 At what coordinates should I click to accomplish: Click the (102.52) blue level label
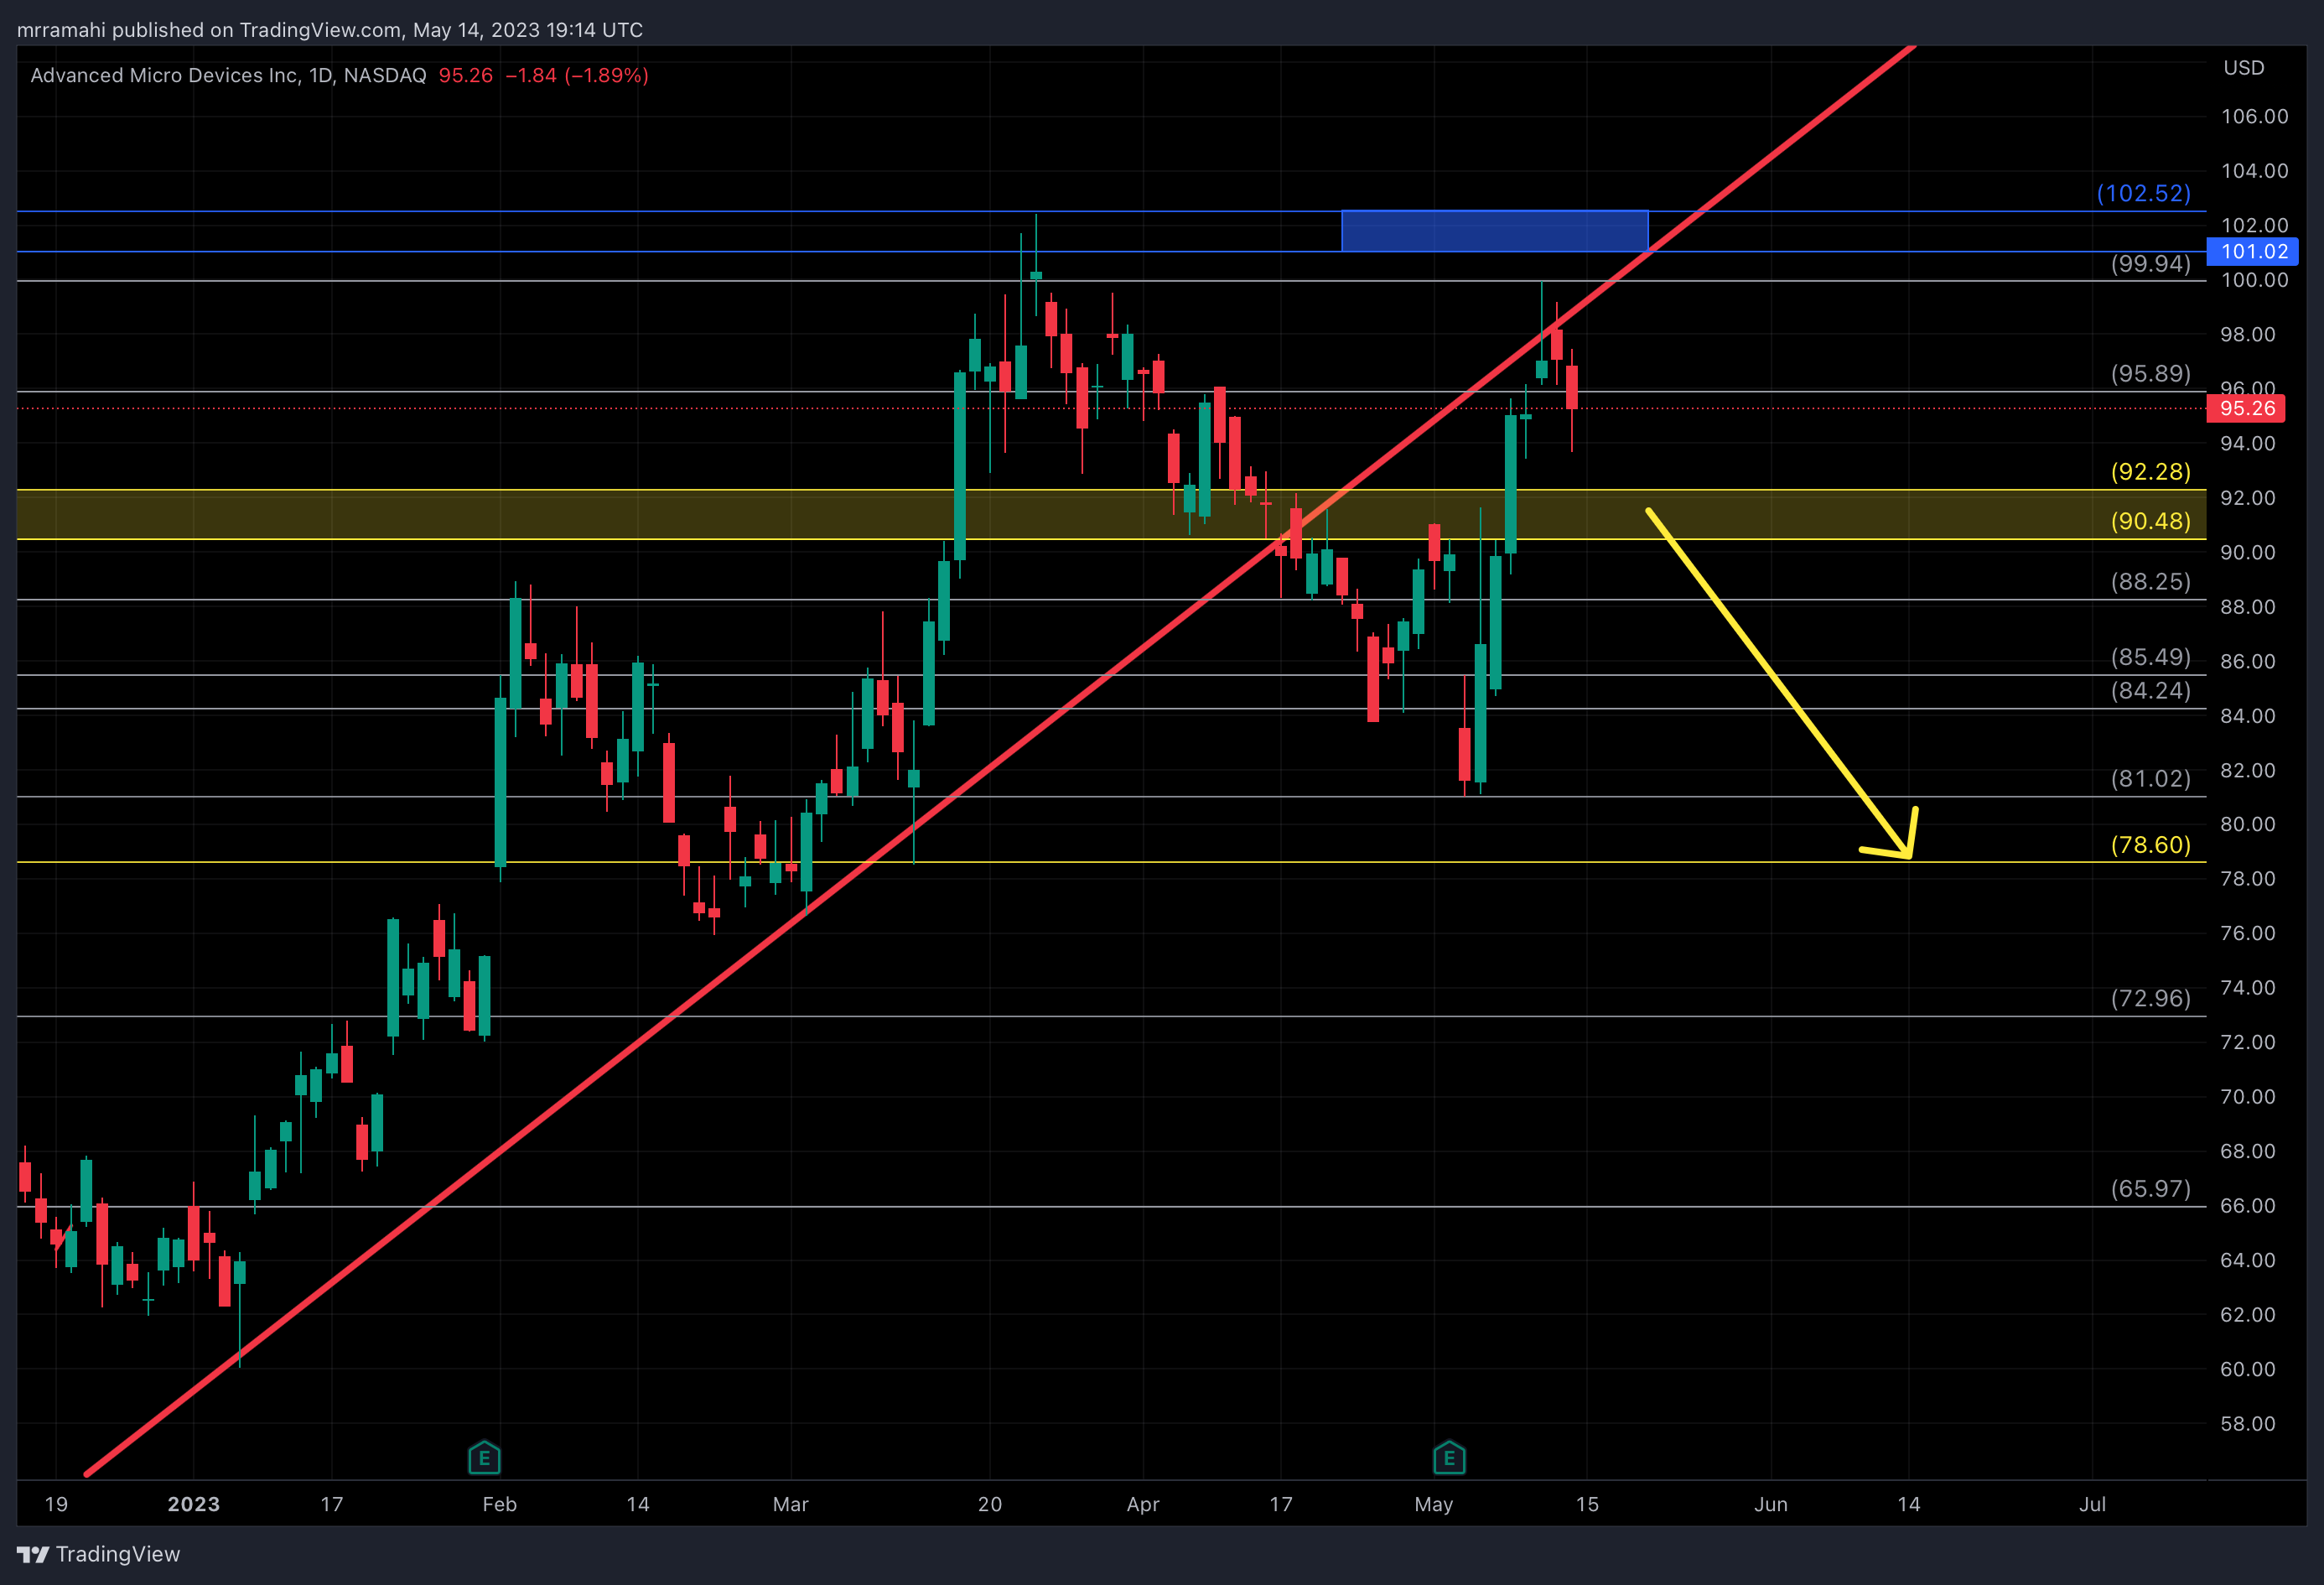point(2143,193)
